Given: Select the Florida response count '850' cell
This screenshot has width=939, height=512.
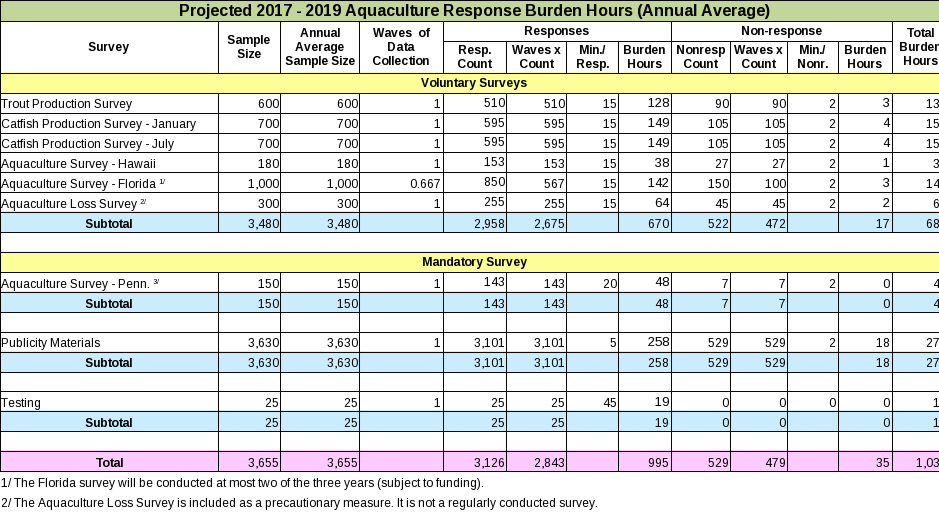Looking at the screenshot, I should (475, 183).
